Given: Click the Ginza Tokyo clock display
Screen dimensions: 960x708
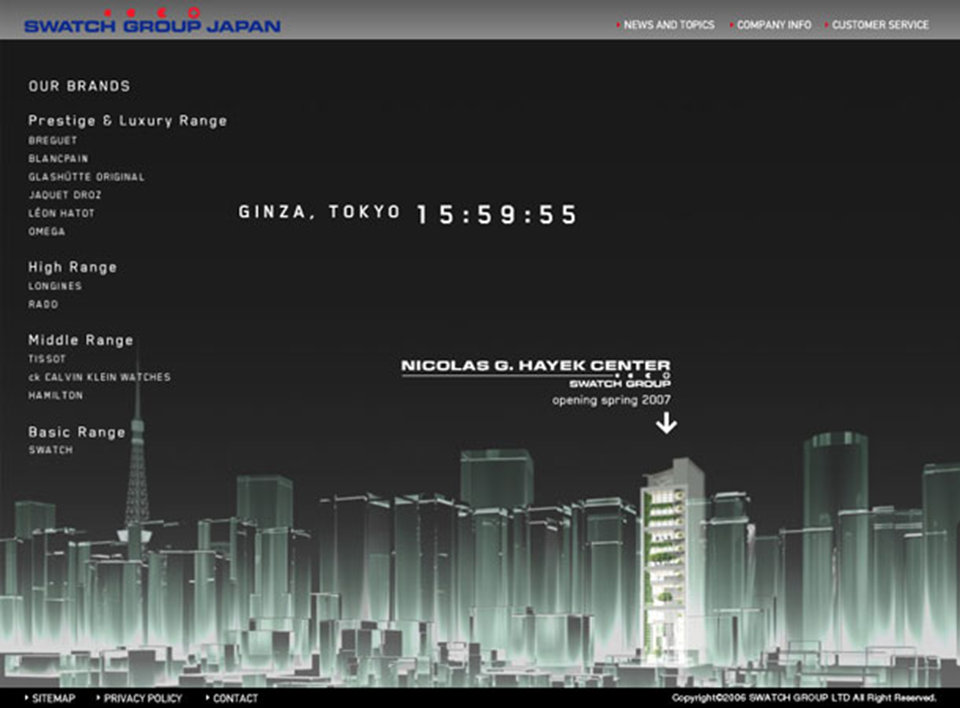Looking at the screenshot, I should coord(407,214).
